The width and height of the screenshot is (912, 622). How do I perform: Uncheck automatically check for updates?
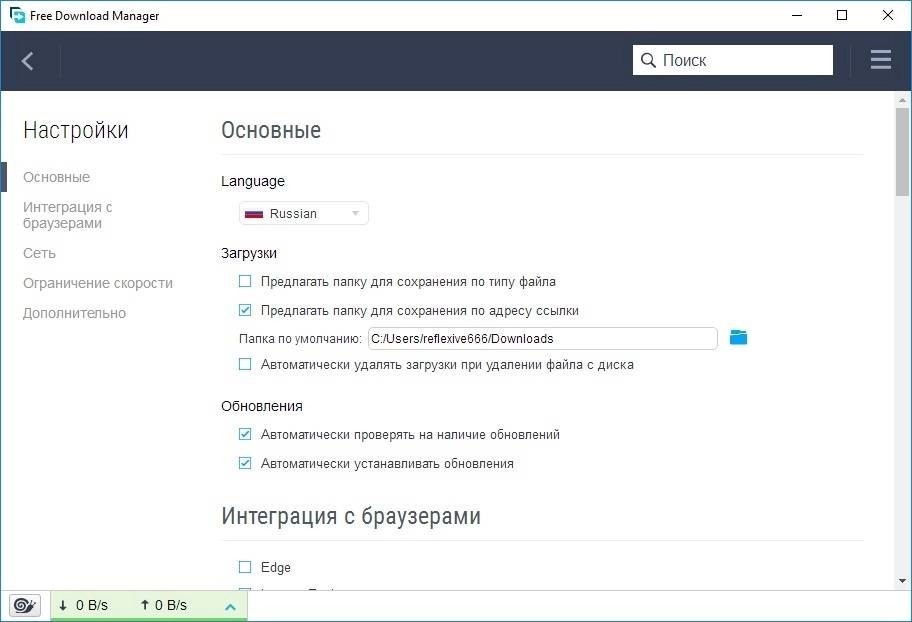pyautogui.click(x=245, y=434)
